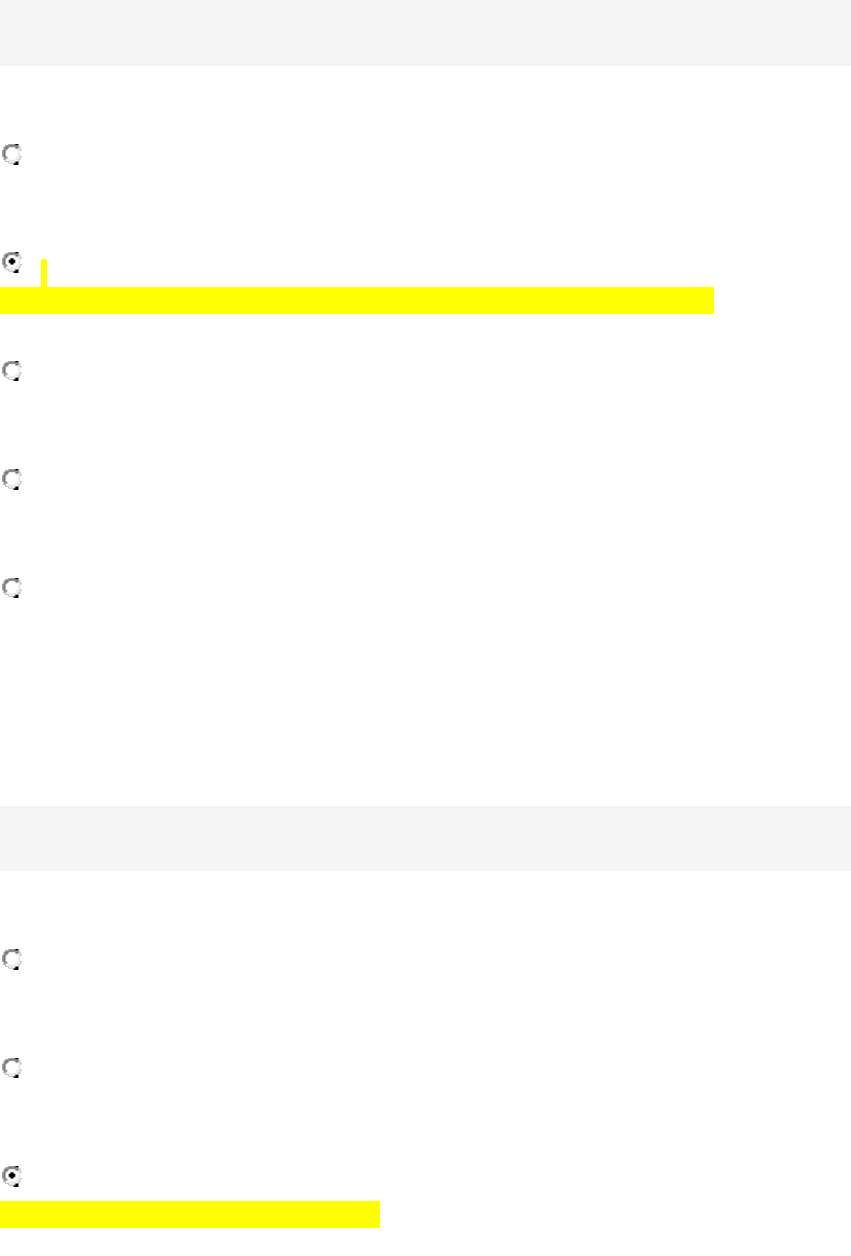
Task: Click the selected third radio in the bottom question
Action: pos(12,1176)
